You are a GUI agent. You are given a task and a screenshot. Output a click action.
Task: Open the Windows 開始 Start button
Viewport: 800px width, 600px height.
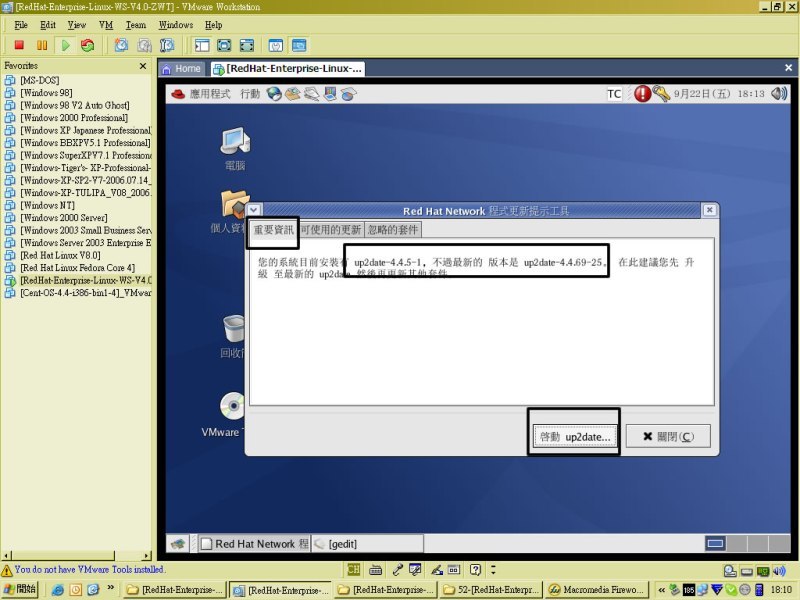[20, 589]
